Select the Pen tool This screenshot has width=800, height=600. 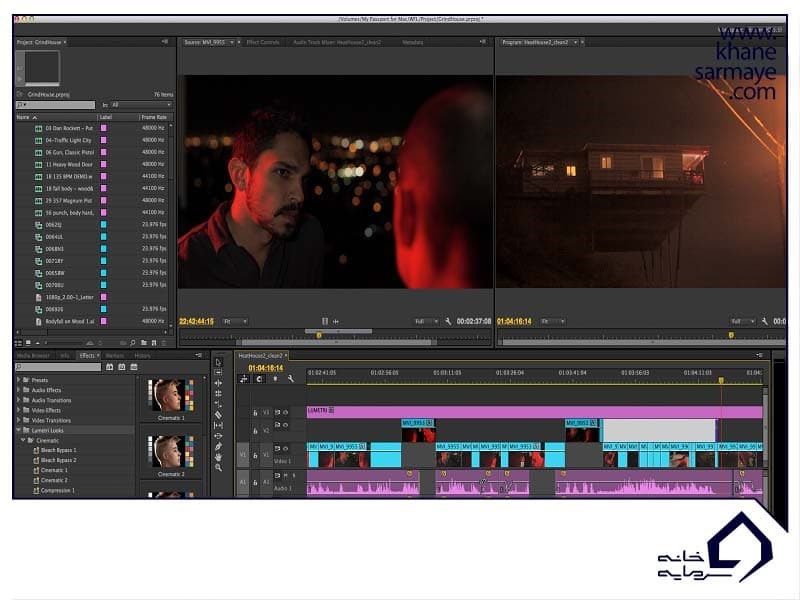(218, 446)
